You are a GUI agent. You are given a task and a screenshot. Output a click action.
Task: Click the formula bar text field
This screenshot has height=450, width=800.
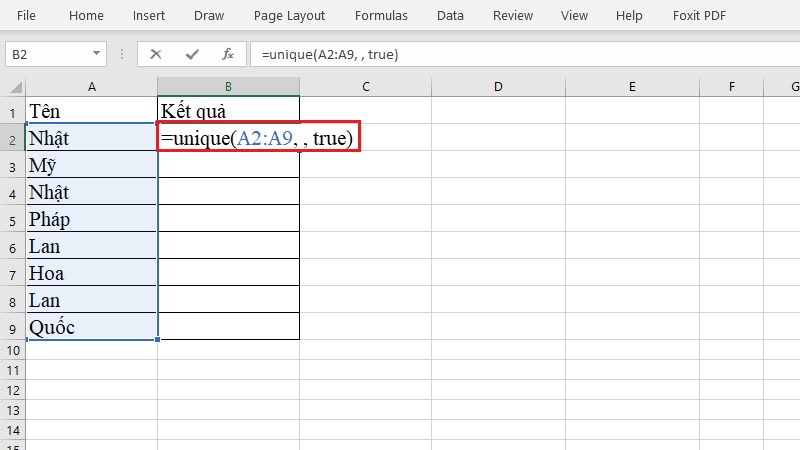(x=524, y=54)
